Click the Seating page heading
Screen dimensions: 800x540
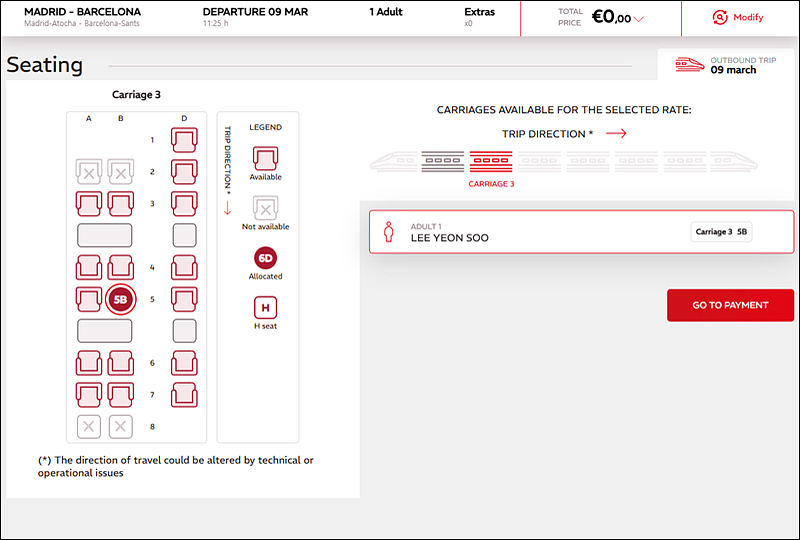coord(45,65)
